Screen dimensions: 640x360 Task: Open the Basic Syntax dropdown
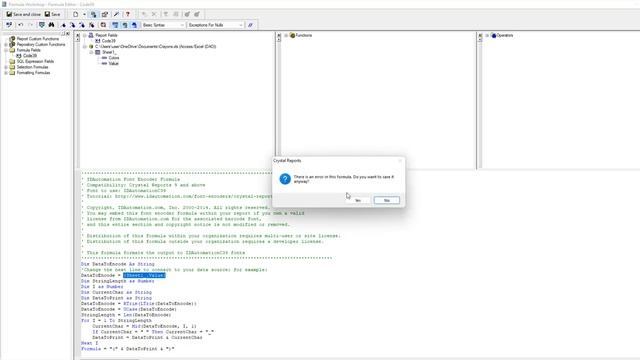click(x=163, y=25)
